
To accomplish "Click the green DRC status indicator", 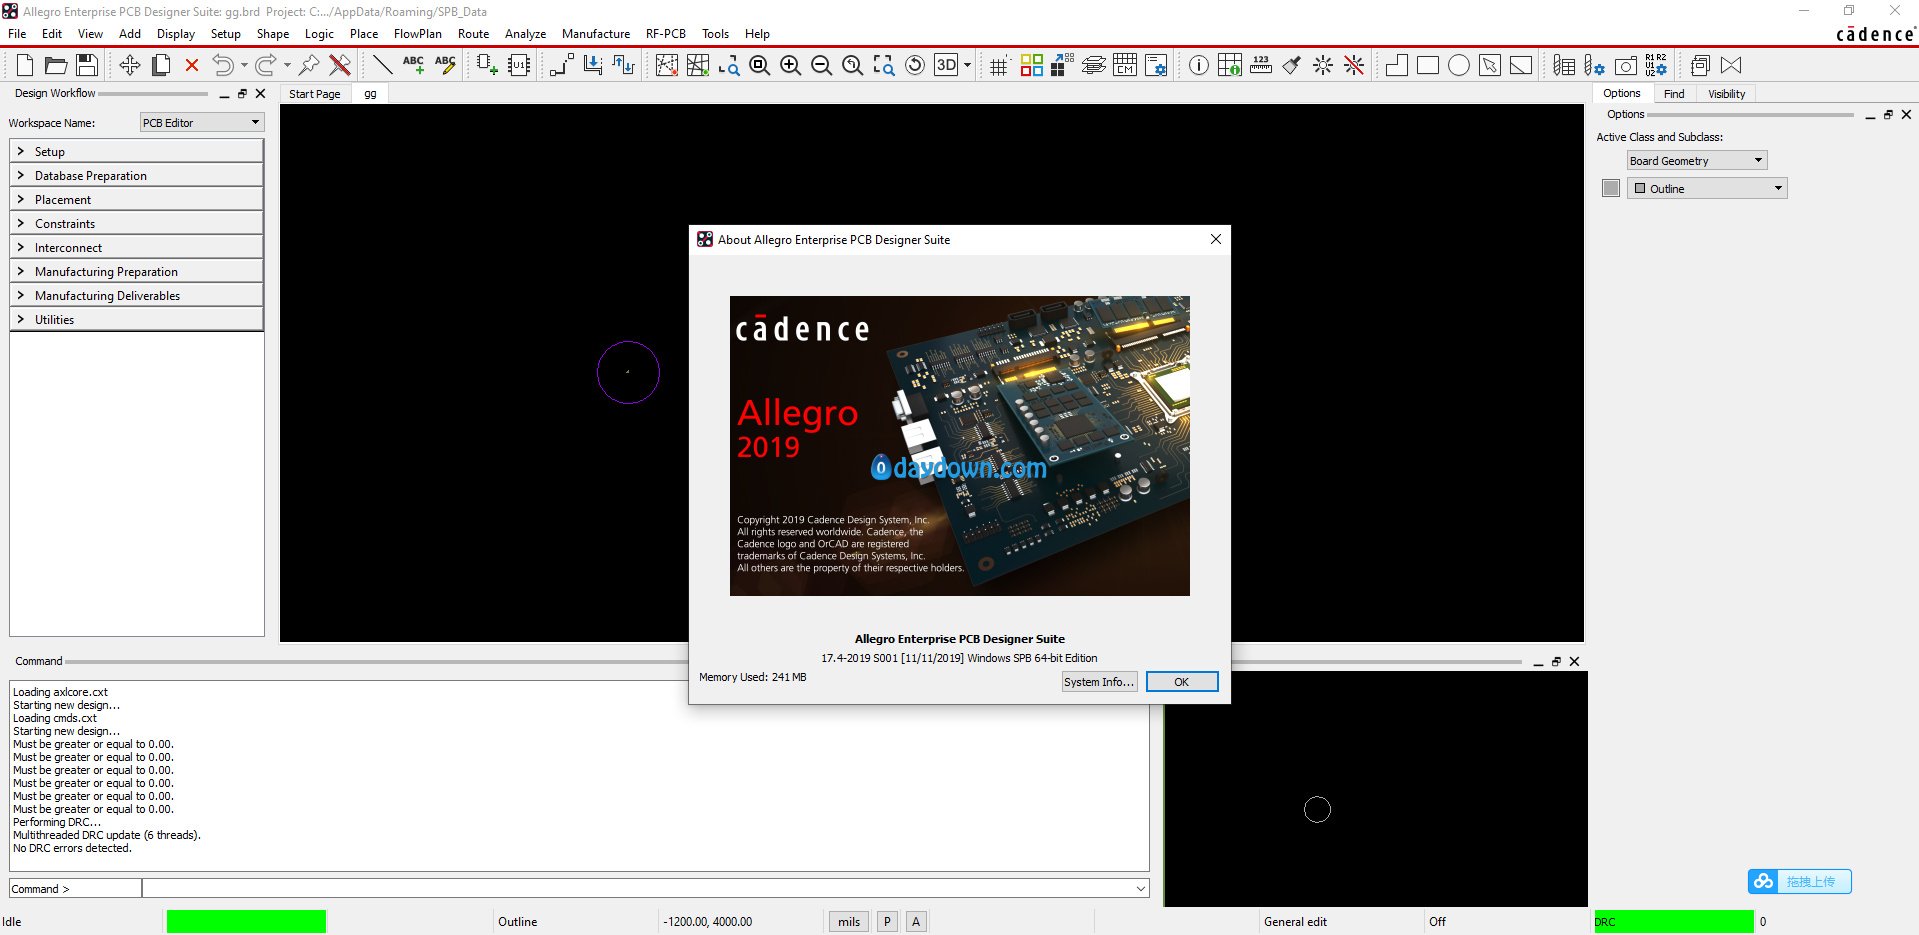I will [x=1673, y=922].
